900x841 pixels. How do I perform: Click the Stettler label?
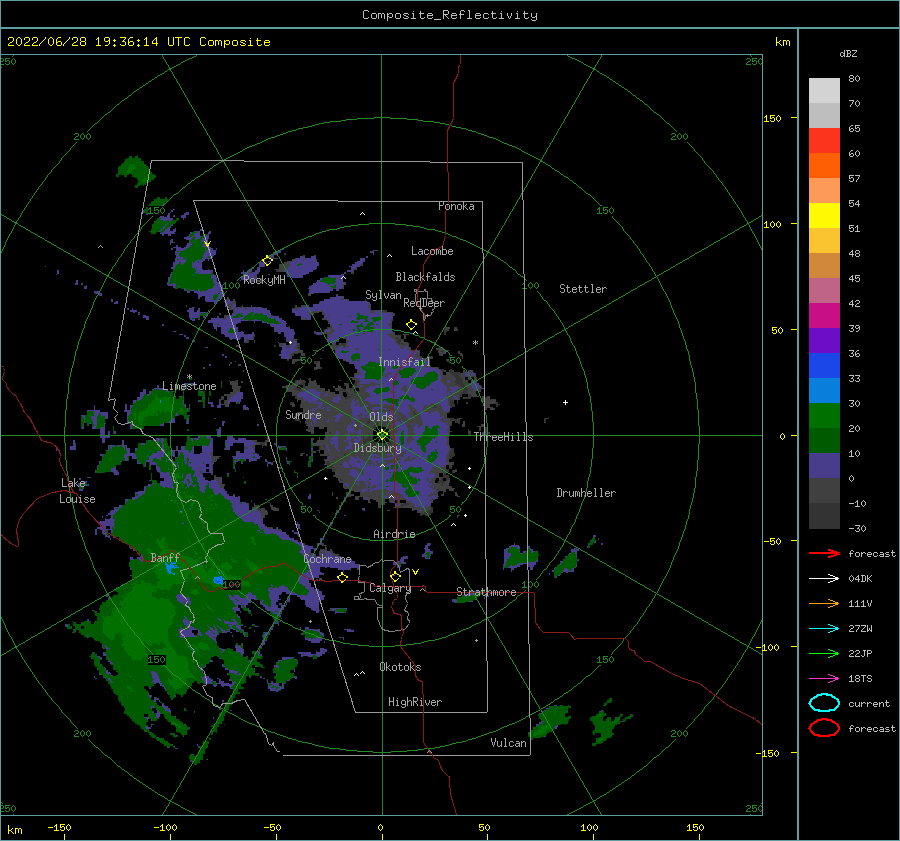pyautogui.click(x=583, y=289)
